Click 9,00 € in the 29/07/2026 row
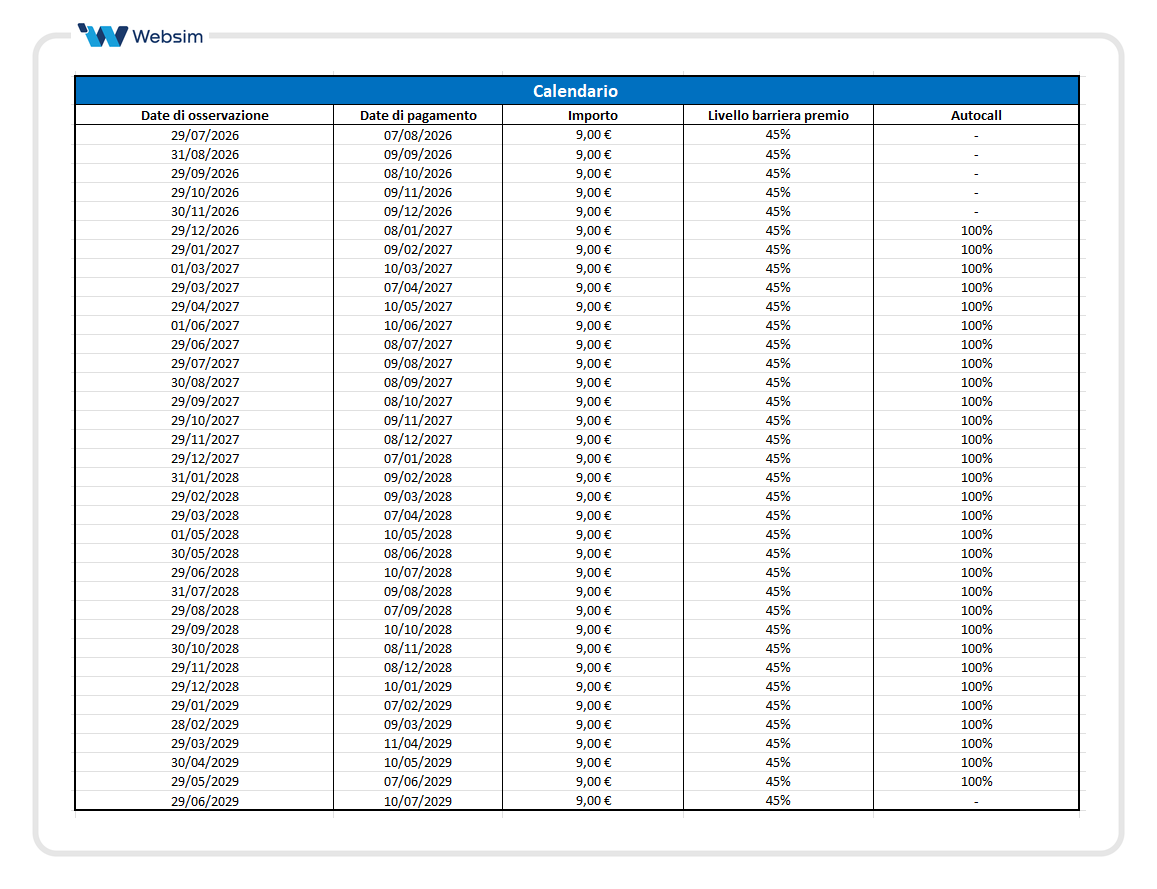Image resolution: width=1157 pixels, height=889 pixels. tap(593, 135)
